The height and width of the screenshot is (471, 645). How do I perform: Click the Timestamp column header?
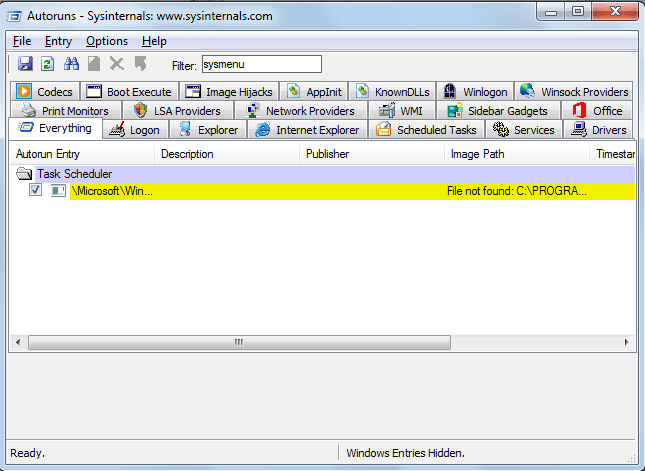point(613,154)
